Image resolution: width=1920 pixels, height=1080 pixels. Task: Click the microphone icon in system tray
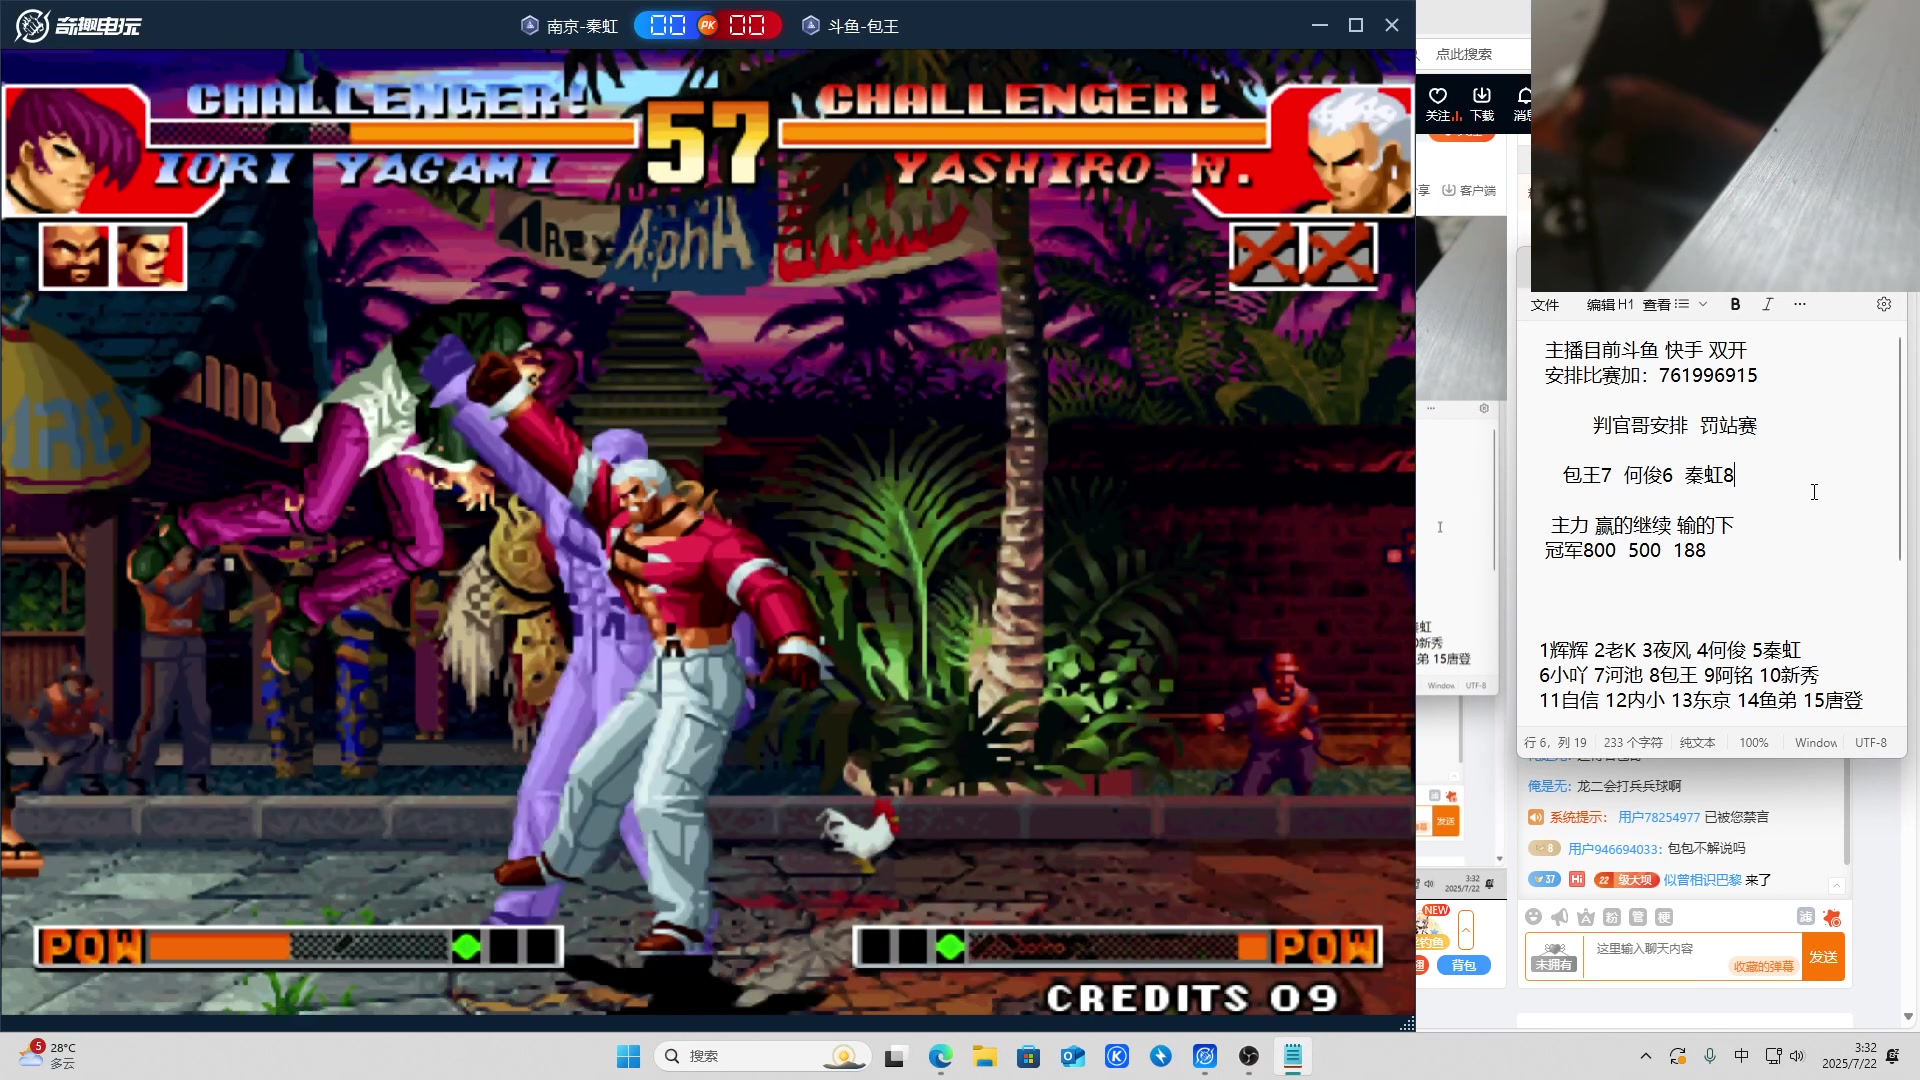coord(1710,1056)
